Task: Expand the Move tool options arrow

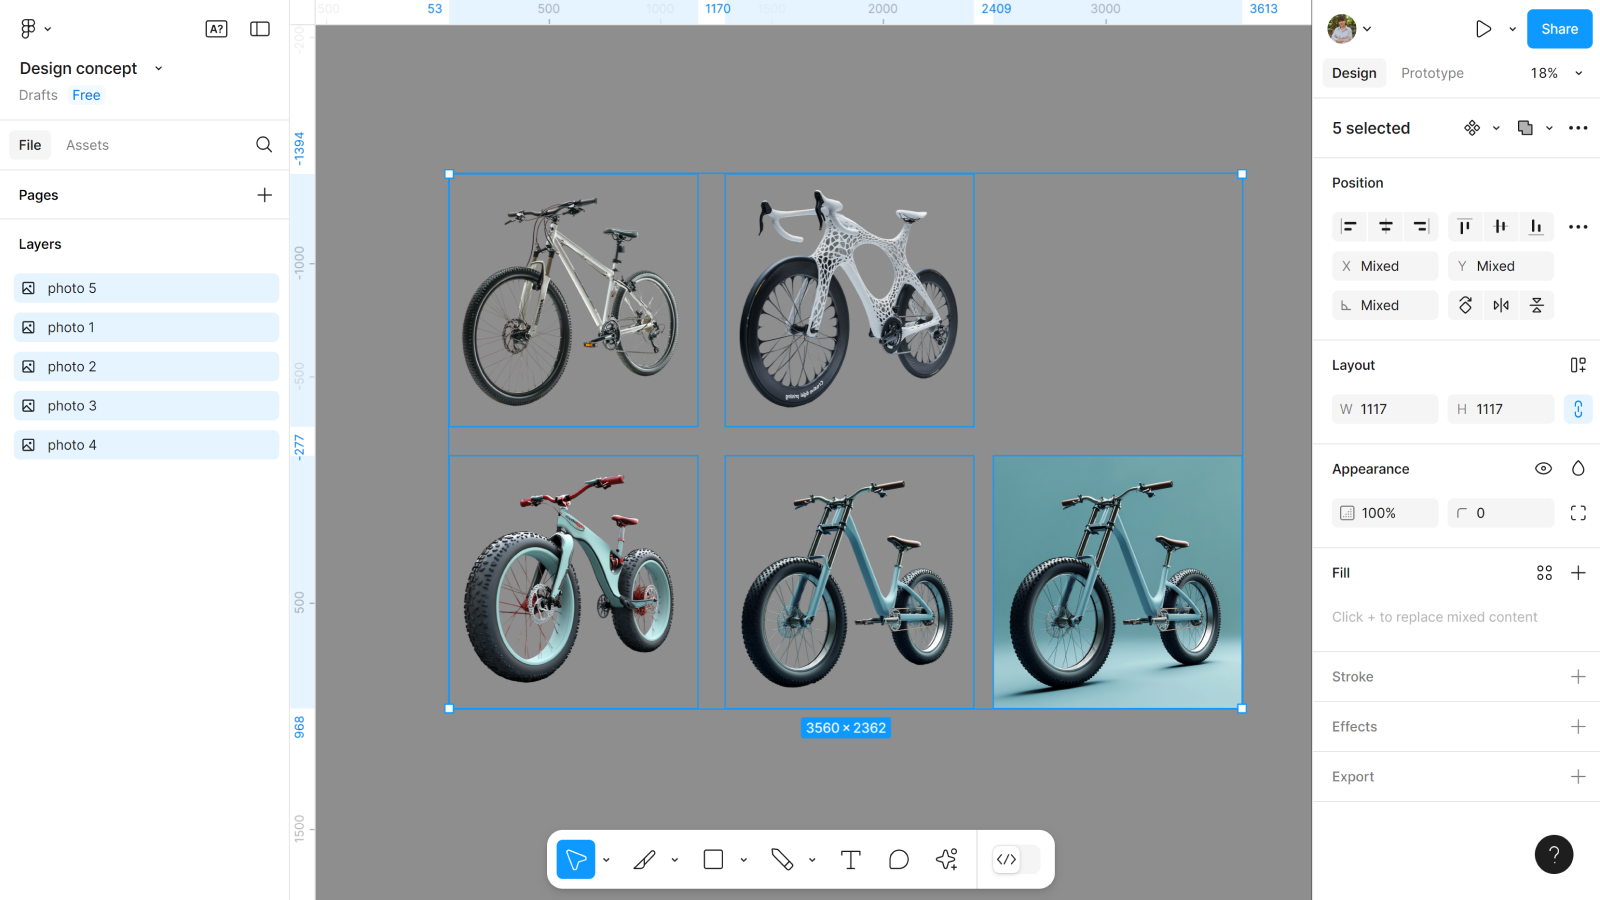Action: 606,860
